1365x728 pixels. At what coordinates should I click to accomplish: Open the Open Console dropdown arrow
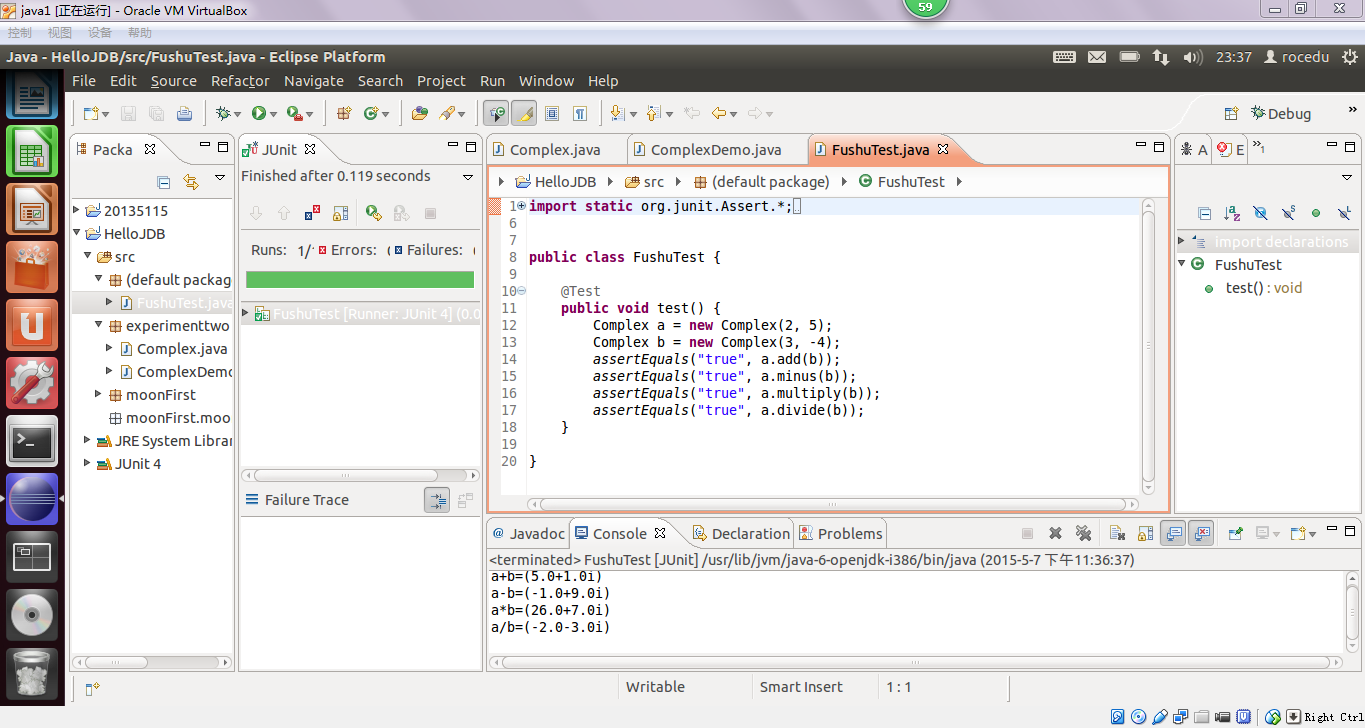pyautogui.click(x=1312, y=534)
